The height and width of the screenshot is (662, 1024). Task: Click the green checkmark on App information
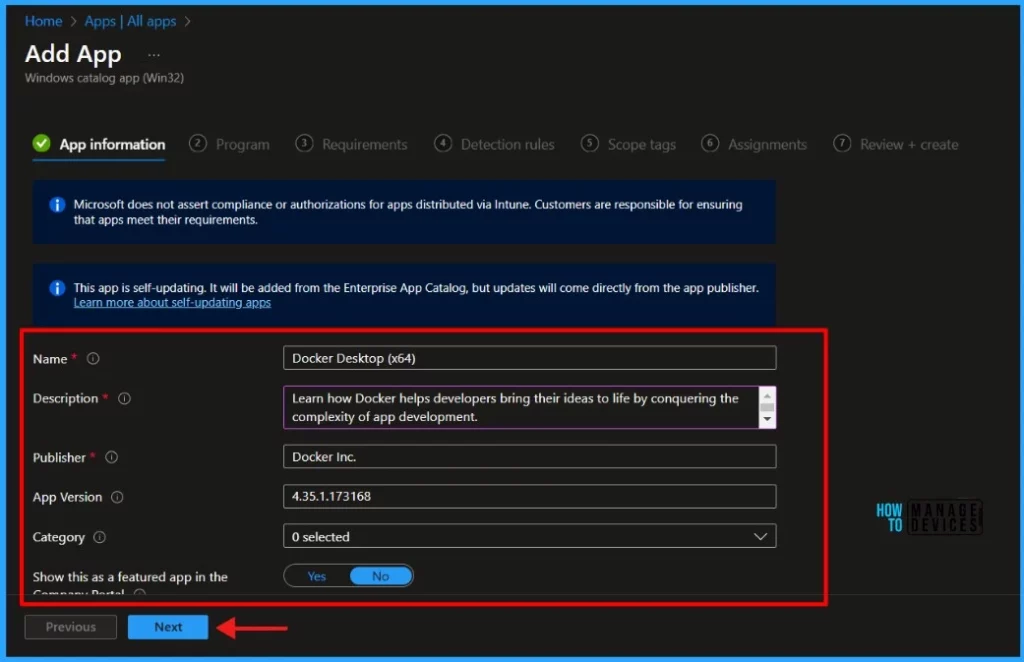(41, 143)
